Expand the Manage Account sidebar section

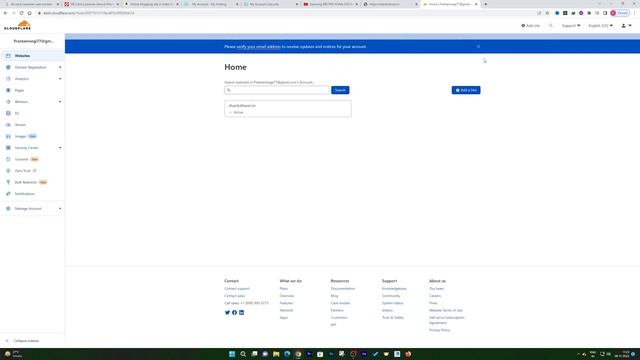point(60,209)
